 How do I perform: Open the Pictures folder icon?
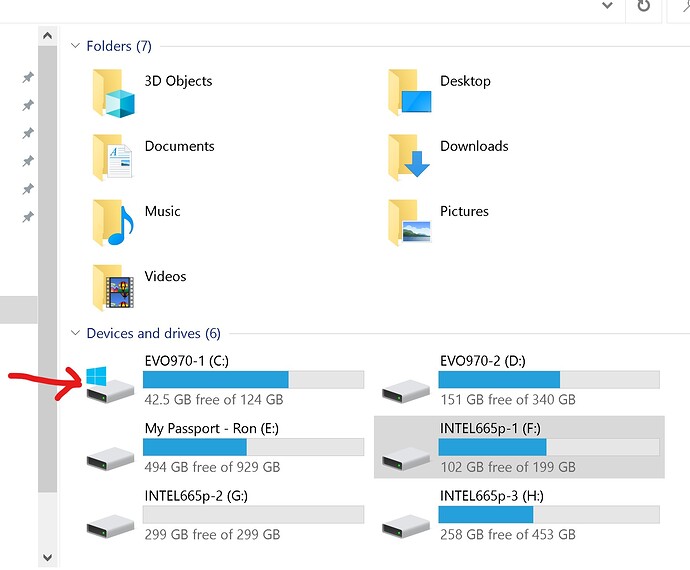coord(410,222)
